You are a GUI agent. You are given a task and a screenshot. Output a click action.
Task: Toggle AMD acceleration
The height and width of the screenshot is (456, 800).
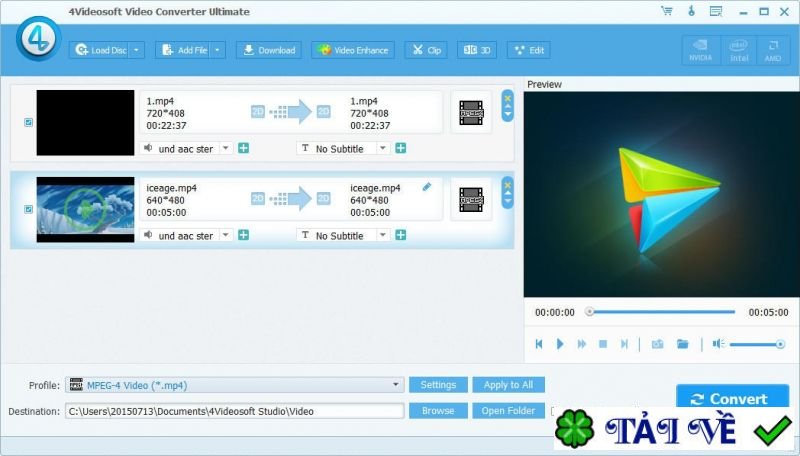(x=772, y=50)
